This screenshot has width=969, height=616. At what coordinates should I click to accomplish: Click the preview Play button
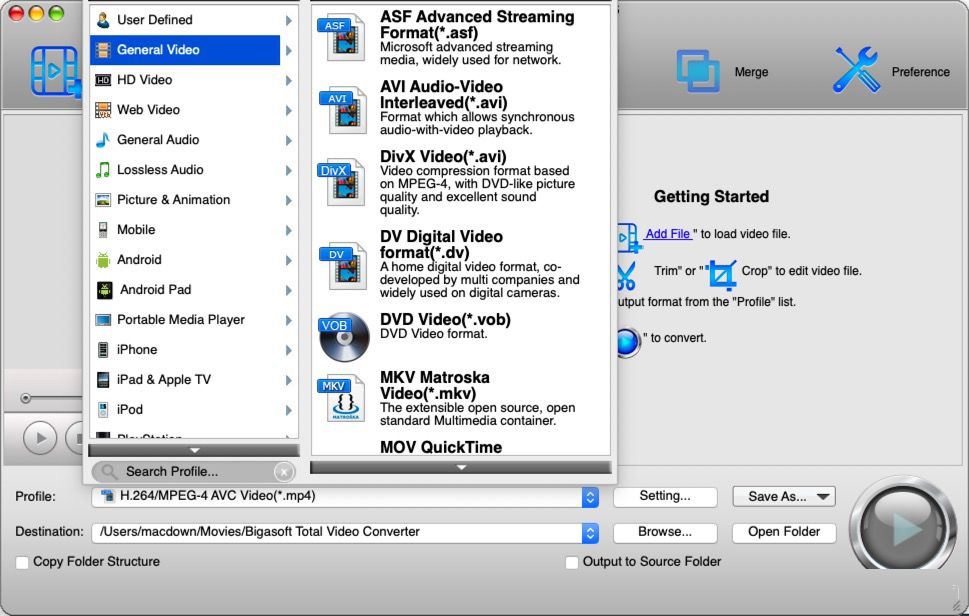click(40, 438)
